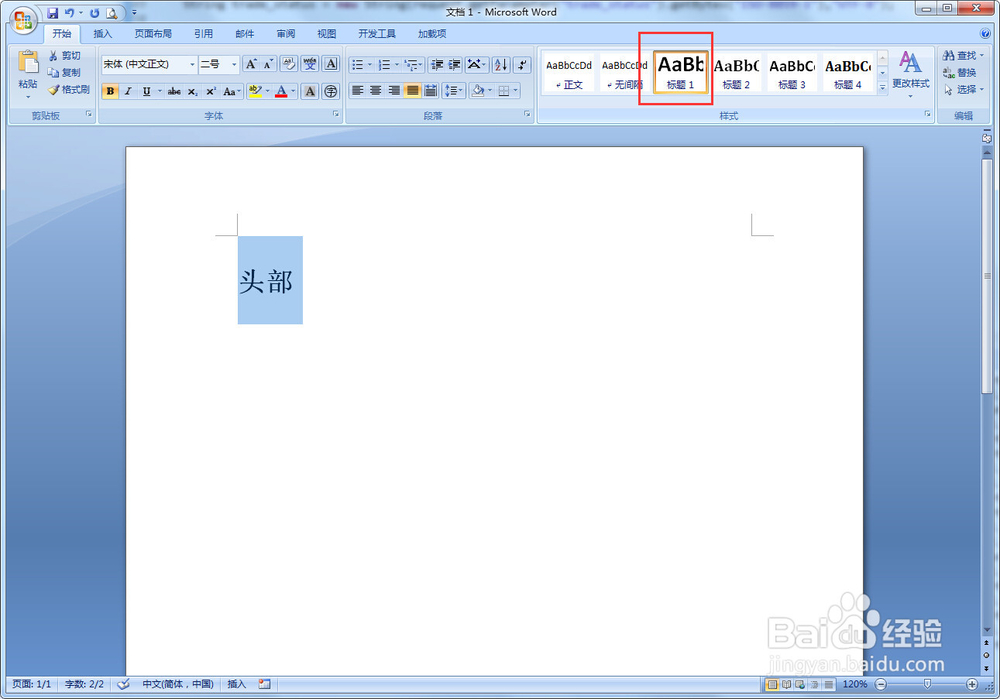
Task: Open the font size dropdown
Action: [232, 64]
